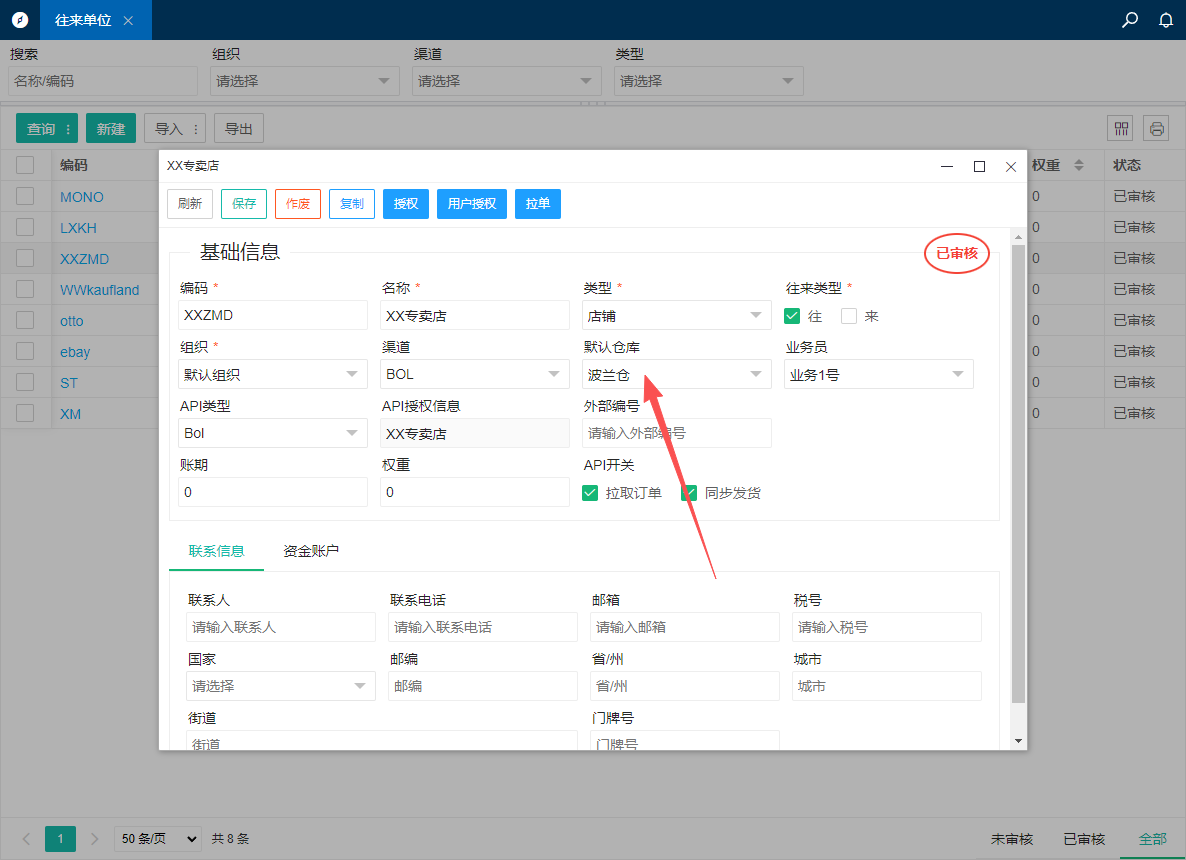Click the app logo icon
This screenshot has width=1186, height=860.
click(x=20, y=20)
